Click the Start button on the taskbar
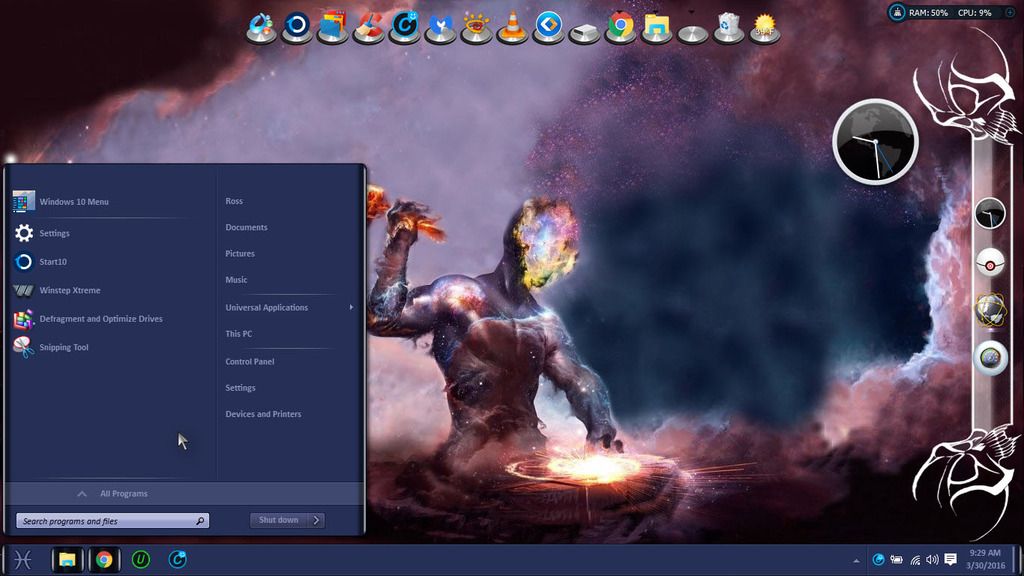 23,560
